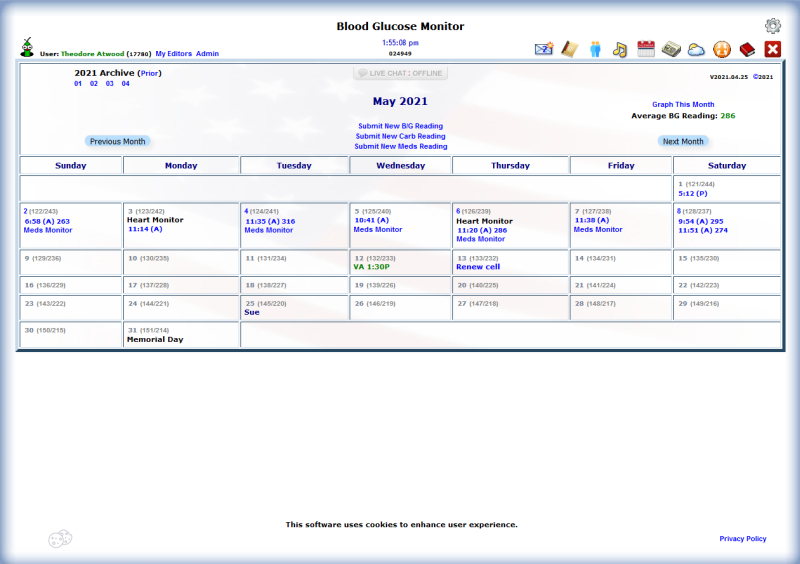Select day number 8 link
The width and height of the screenshot is (800, 564).
coord(679,211)
